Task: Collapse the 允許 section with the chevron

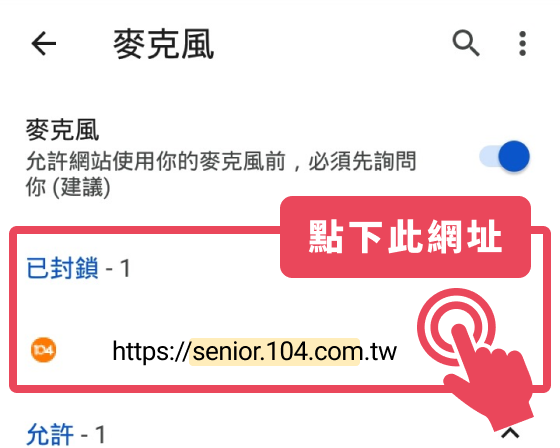Action: pos(510,433)
